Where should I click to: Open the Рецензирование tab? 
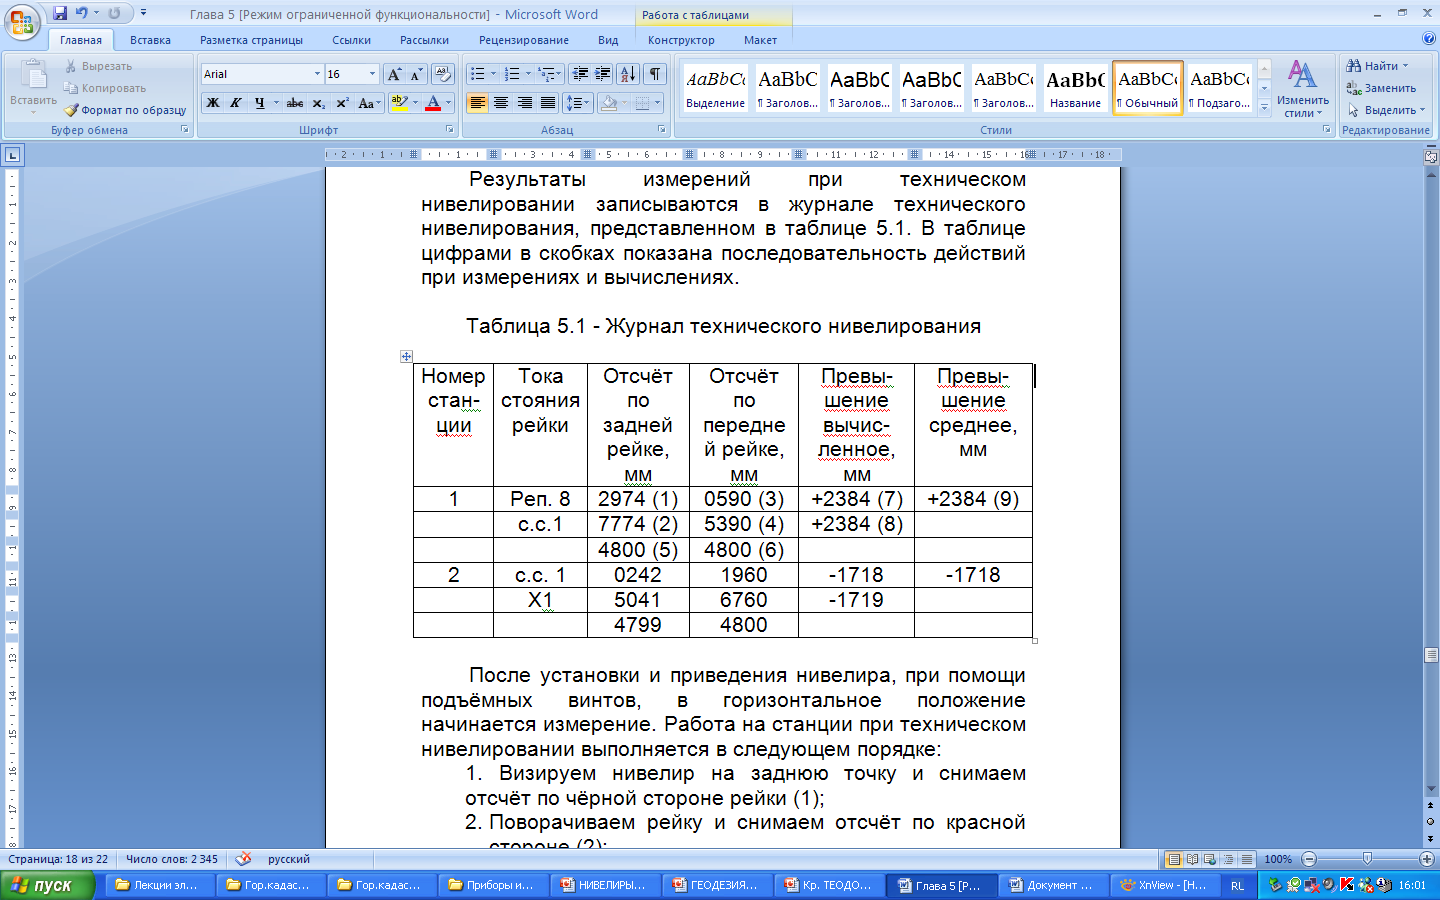click(x=523, y=40)
